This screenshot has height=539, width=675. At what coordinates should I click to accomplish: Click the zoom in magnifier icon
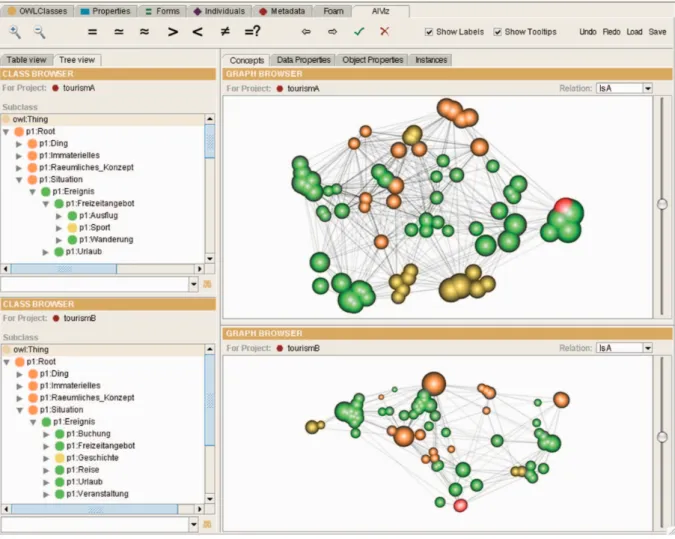coord(15,32)
